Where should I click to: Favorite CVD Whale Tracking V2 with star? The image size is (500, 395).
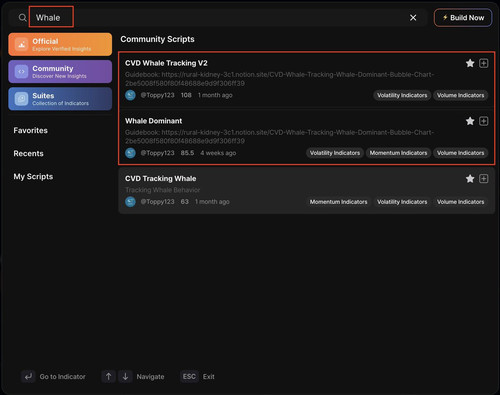(x=470, y=63)
